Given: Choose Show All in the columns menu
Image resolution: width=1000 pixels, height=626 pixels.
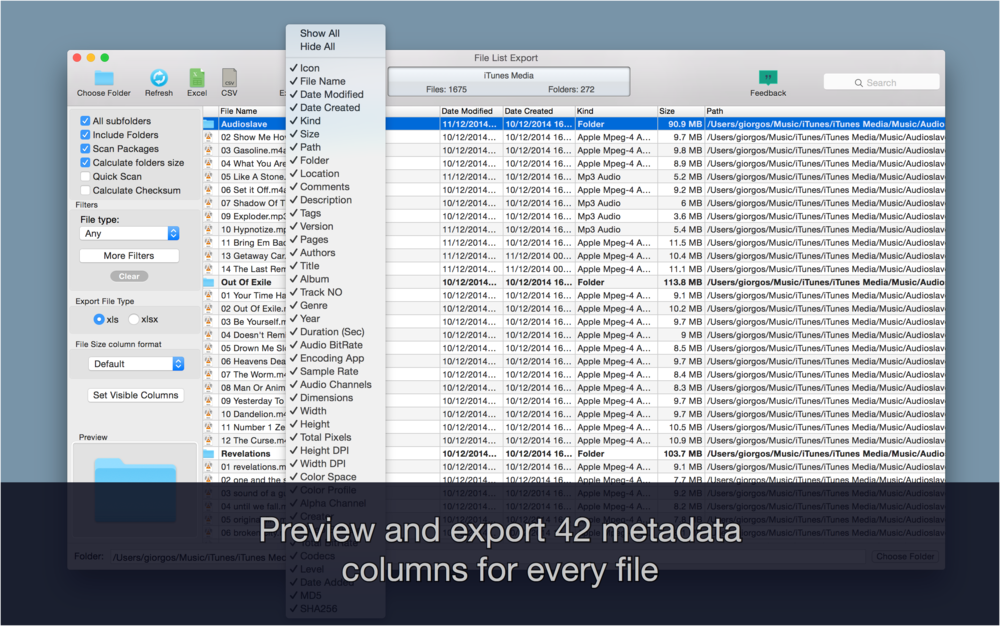Looking at the screenshot, I should [319, 34].
